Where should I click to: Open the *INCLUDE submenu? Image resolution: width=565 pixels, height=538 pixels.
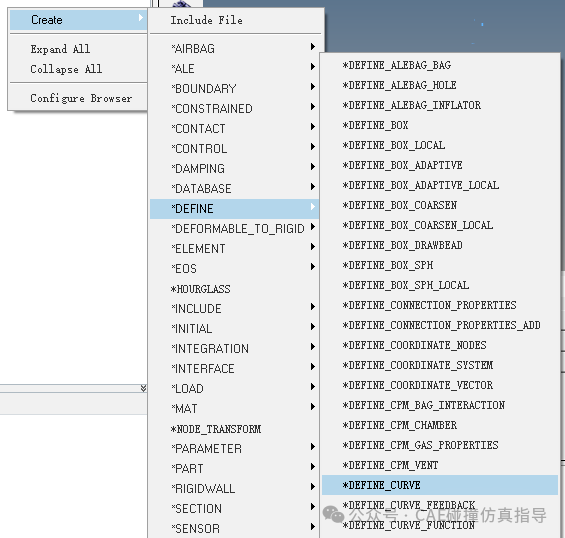[235, 308]
